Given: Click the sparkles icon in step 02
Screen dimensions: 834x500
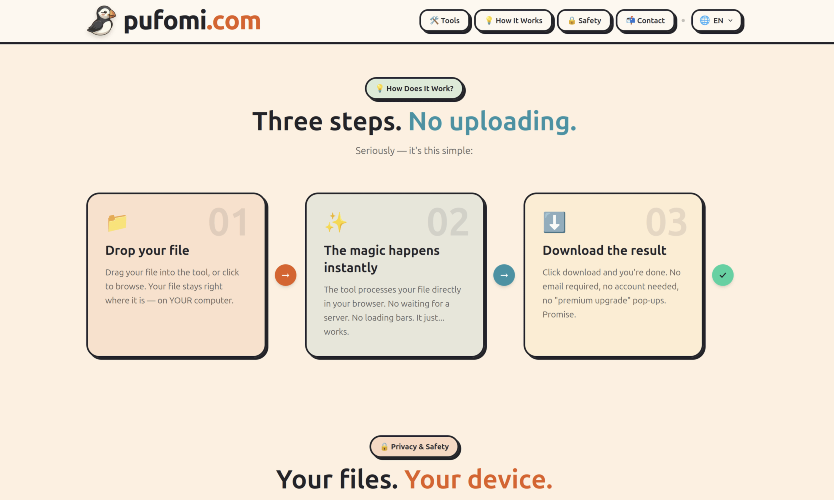Looking at the screenshot, I should tap(336, 222).
